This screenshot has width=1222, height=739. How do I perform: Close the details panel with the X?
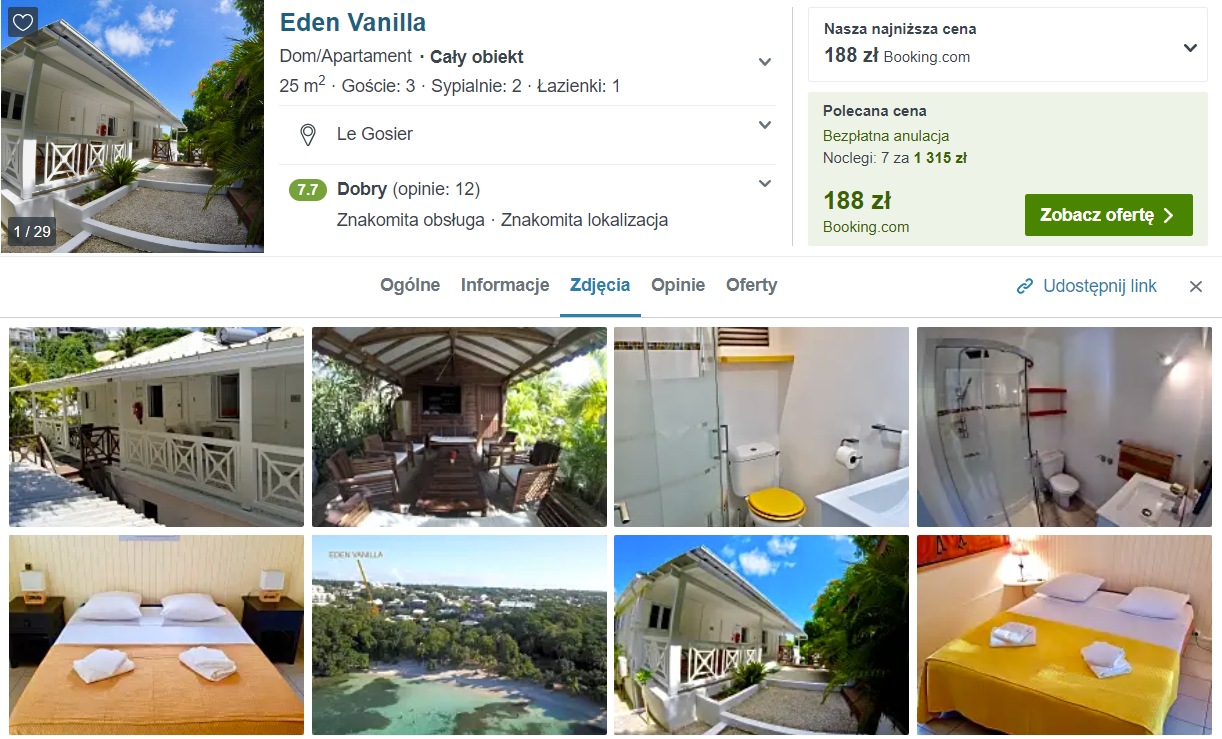click(1196, 287)
